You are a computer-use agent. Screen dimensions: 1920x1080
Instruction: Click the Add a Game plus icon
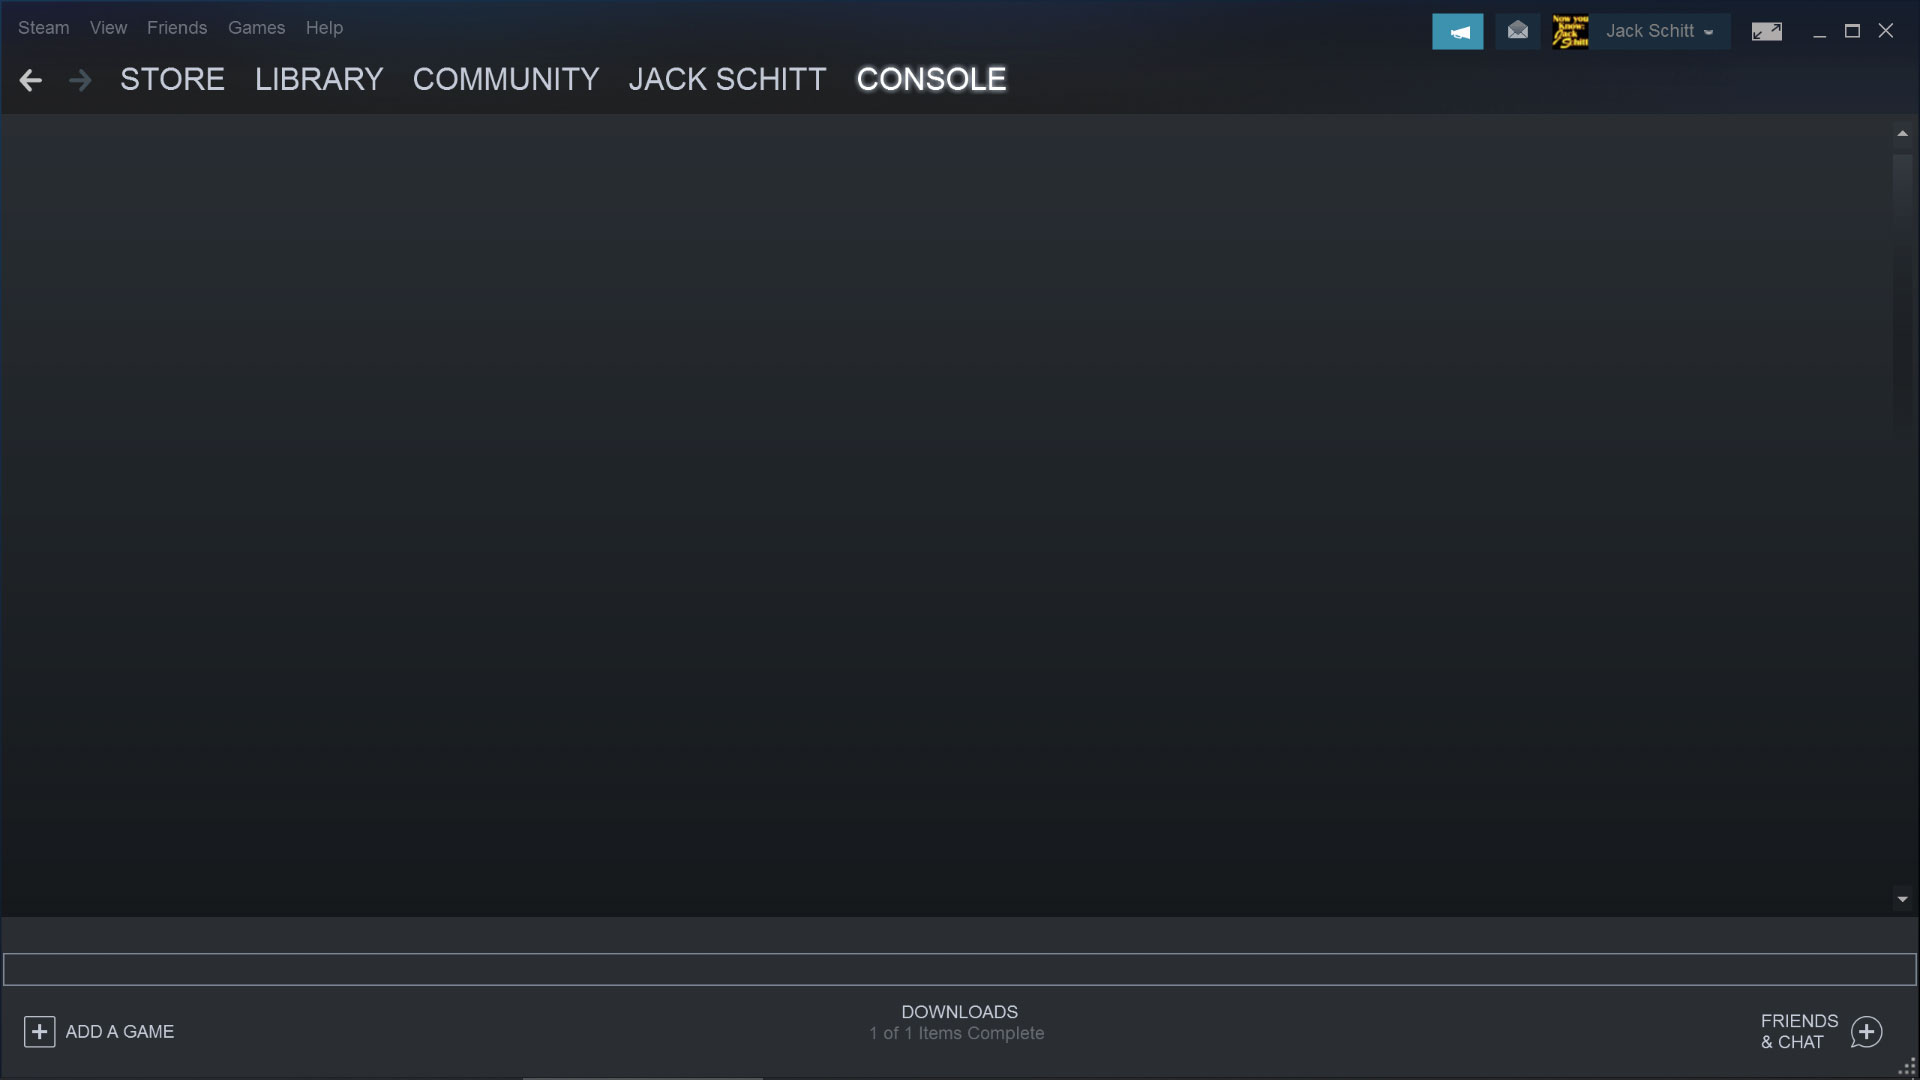tap(39, 1031)
